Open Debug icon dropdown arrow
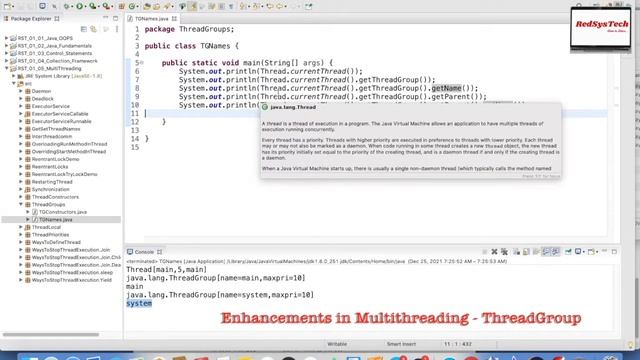Image resolution: width=640 pixels, height=360 pixels. pos(72,7)
